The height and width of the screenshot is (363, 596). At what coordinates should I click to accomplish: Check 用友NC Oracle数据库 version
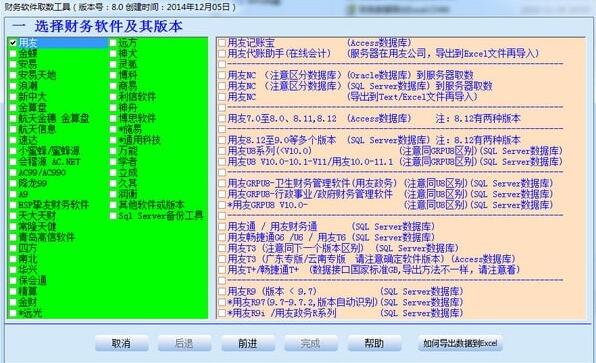(x=222, y=75)
